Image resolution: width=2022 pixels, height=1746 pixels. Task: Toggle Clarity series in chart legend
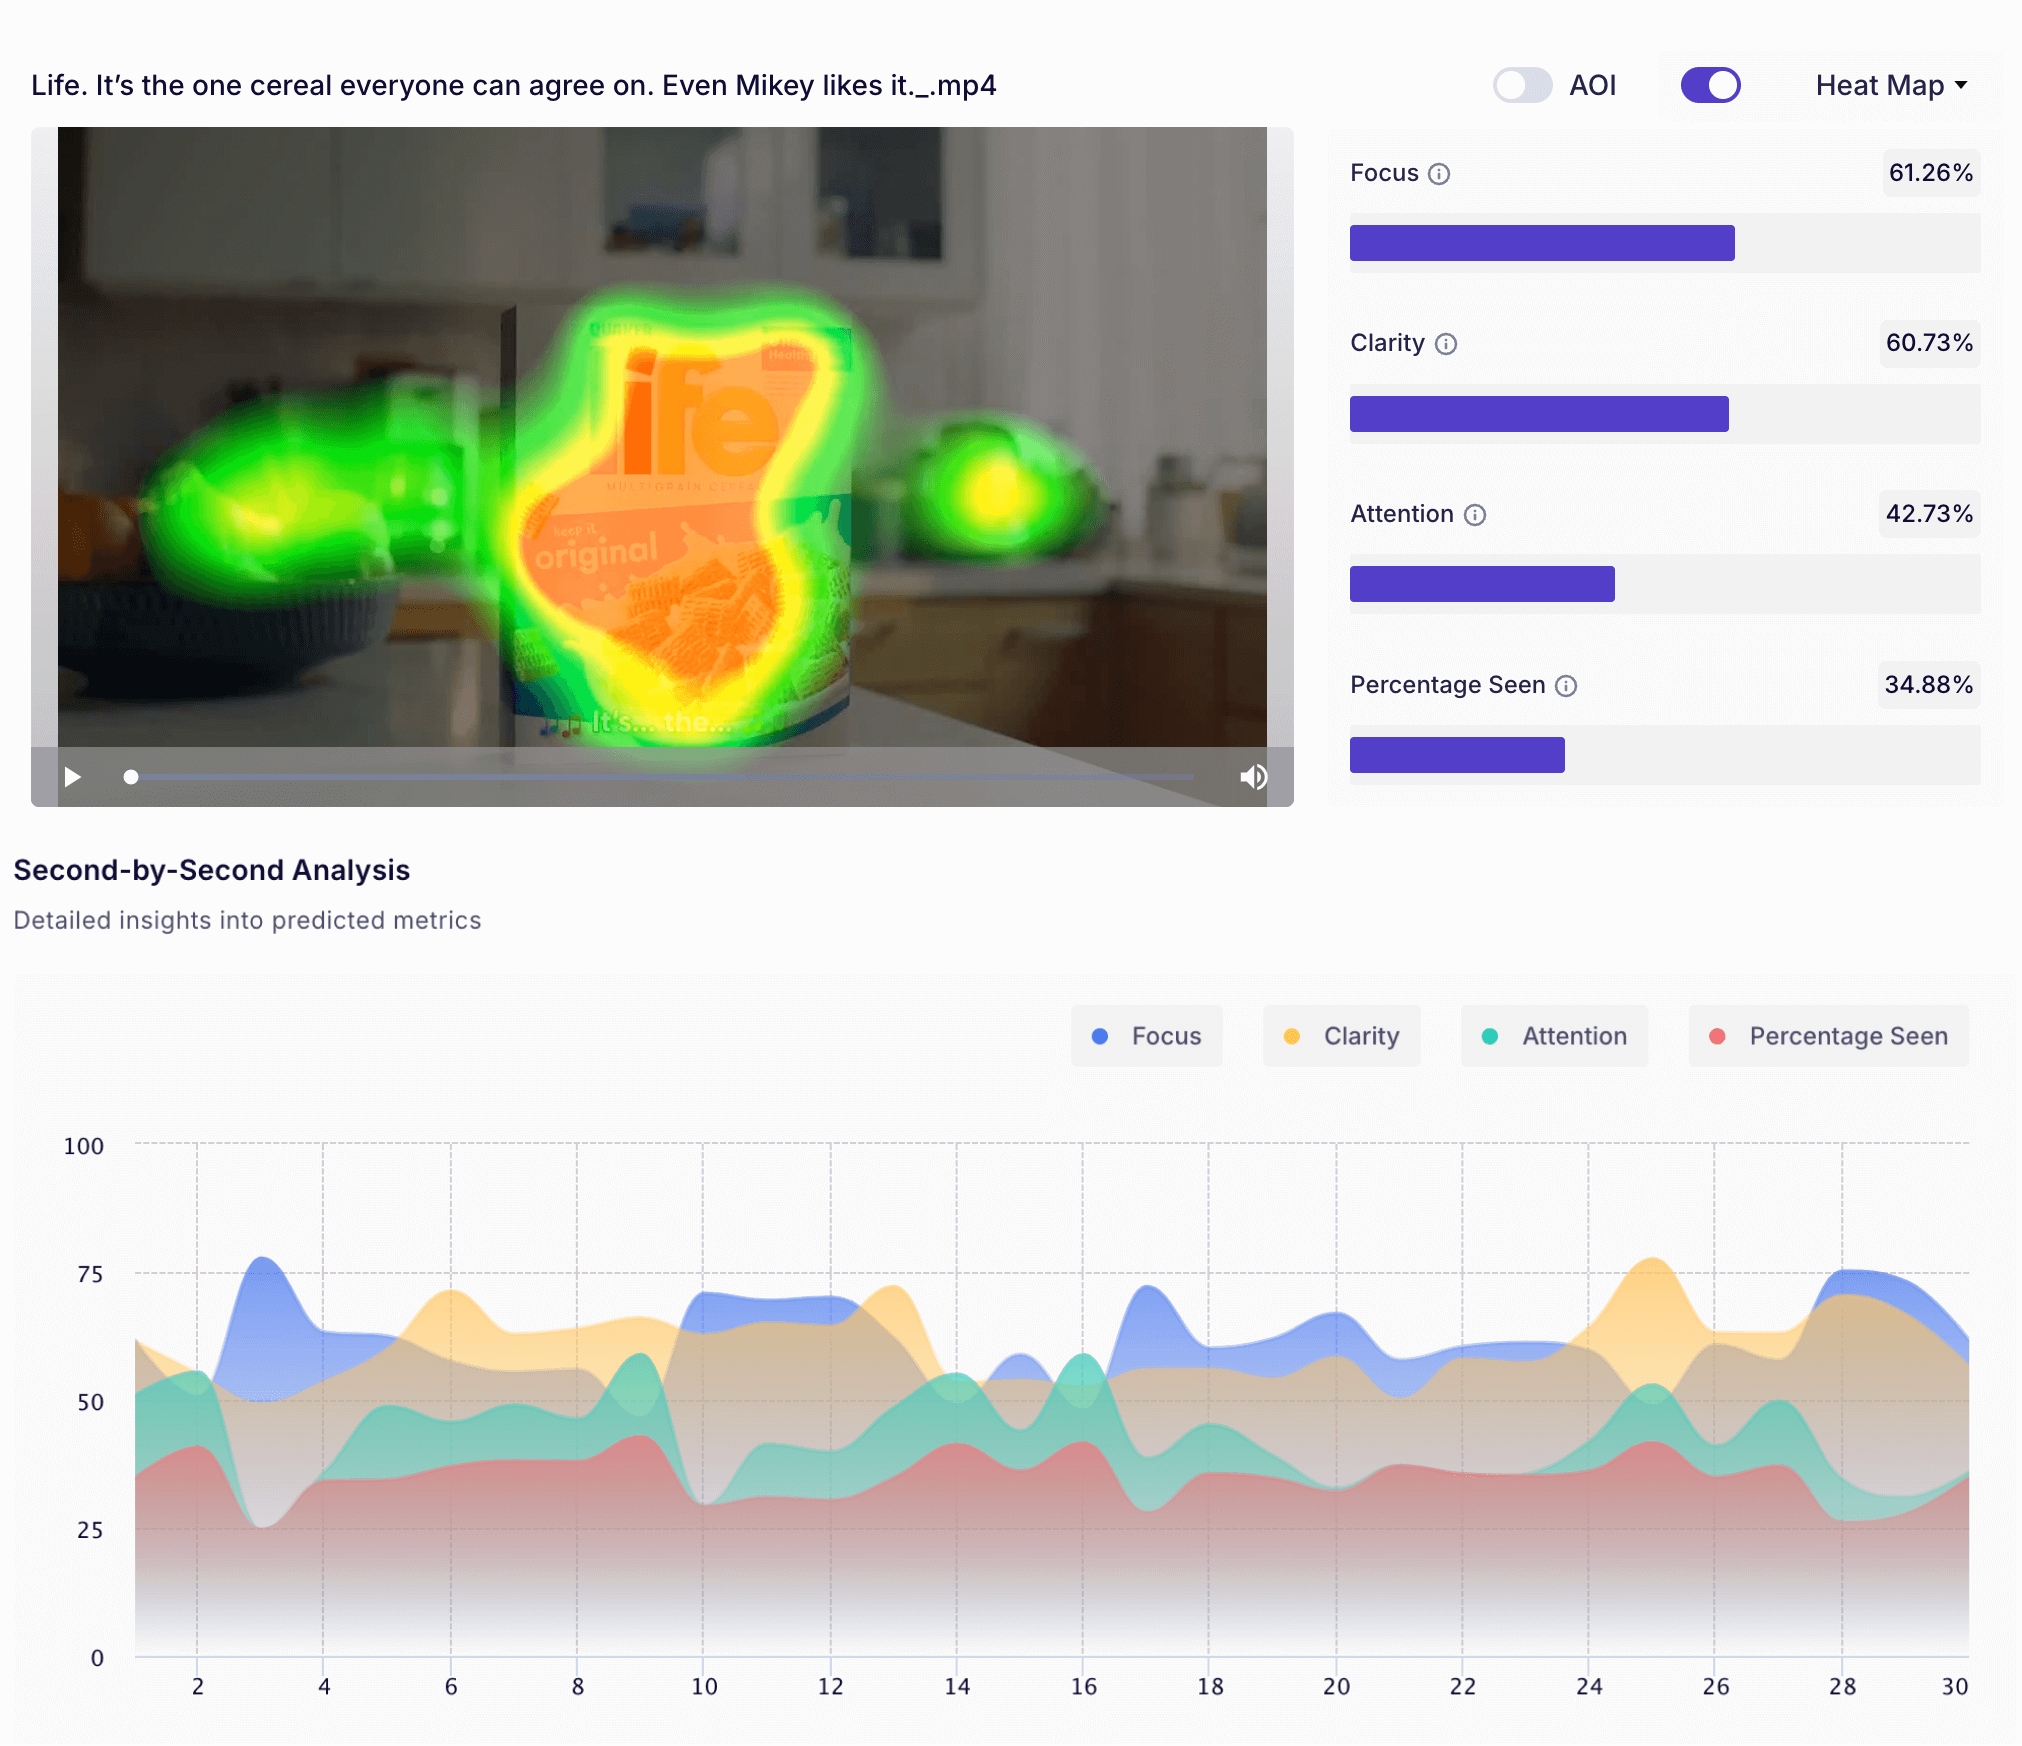tap(1341, 1036)
